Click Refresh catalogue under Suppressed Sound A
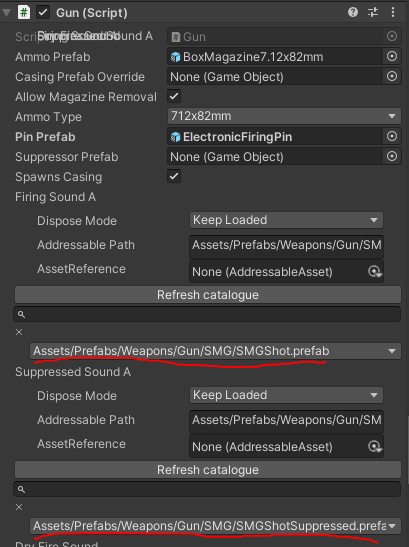 tap(208, 470)
